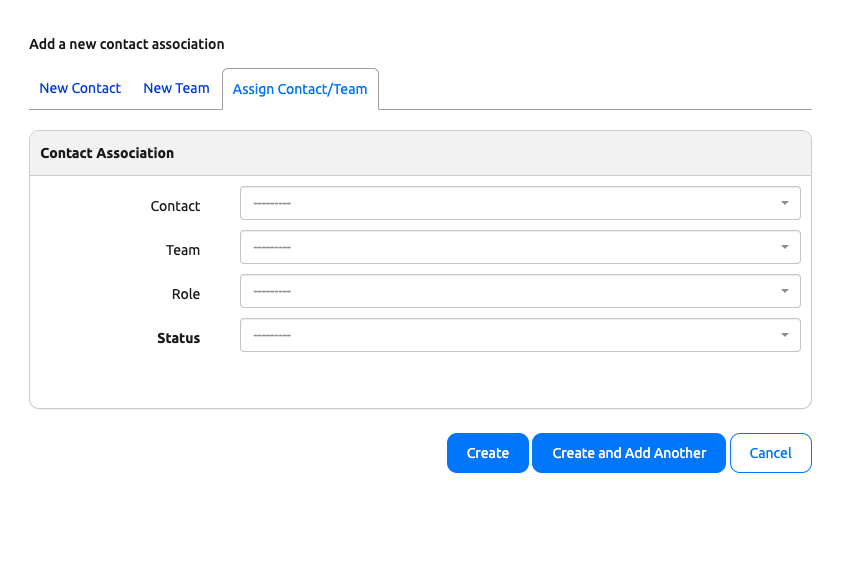
Task: Click the Cancel button
Action: click(770, 452)
